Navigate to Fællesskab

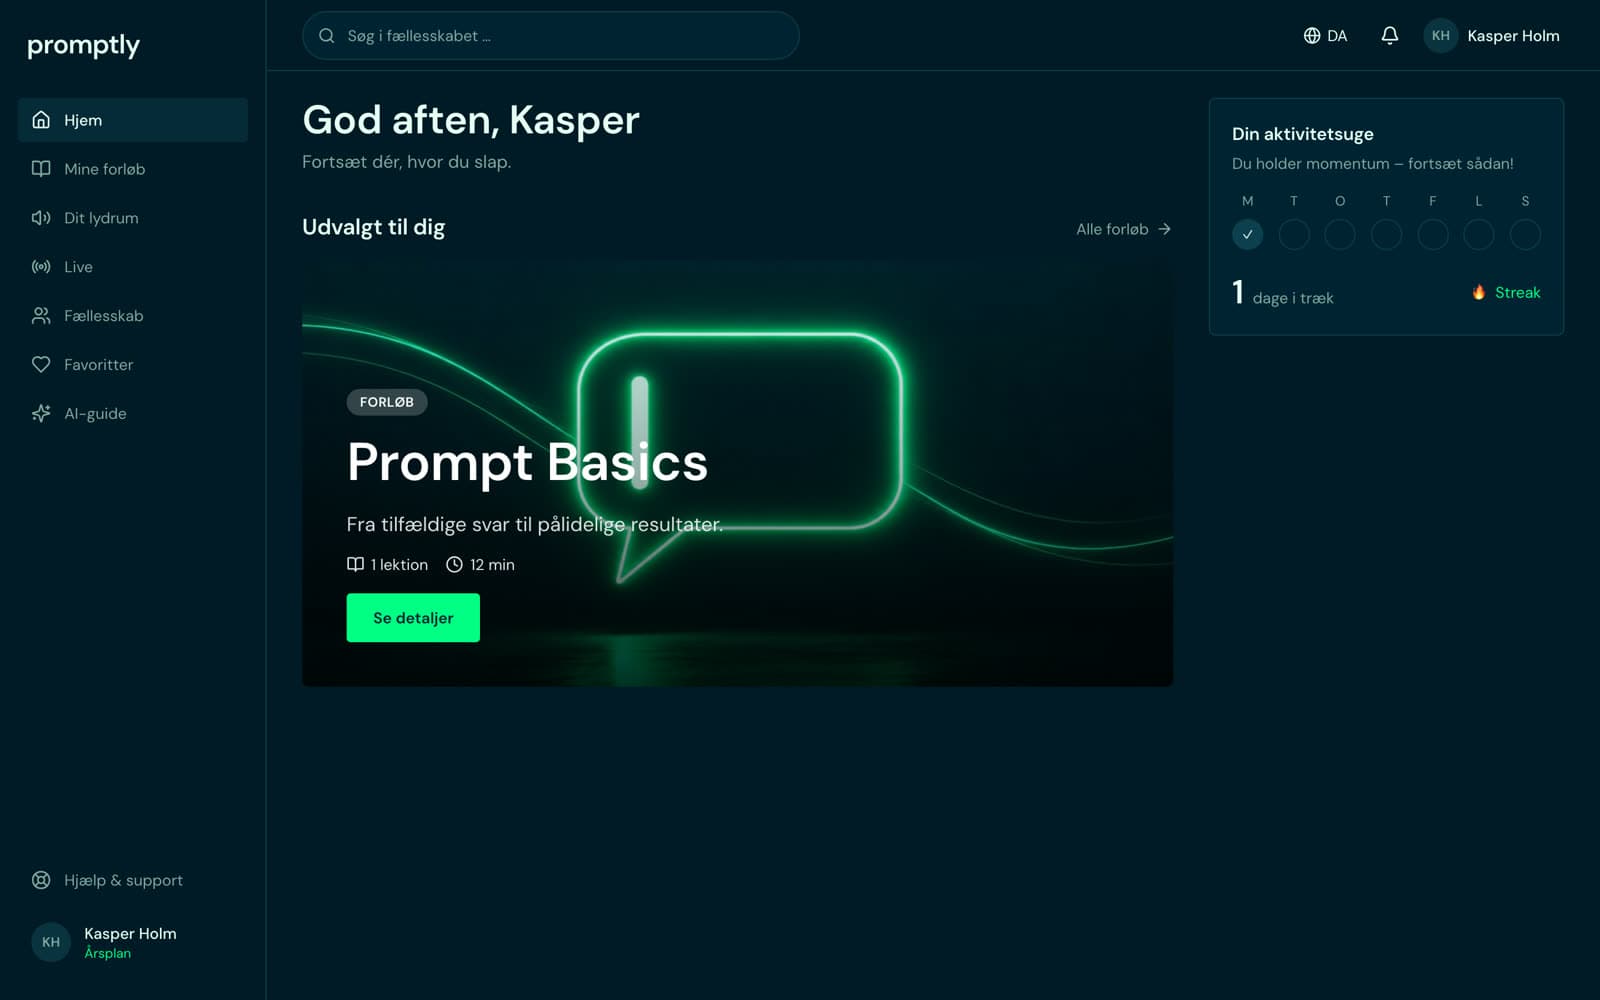[x=133, y=316]
